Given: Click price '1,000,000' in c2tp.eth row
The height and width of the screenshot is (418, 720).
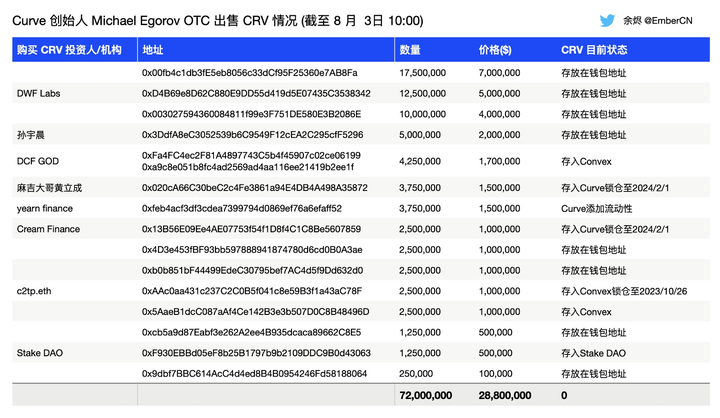Looking at the screenshot, I should [x=500, y=291].
